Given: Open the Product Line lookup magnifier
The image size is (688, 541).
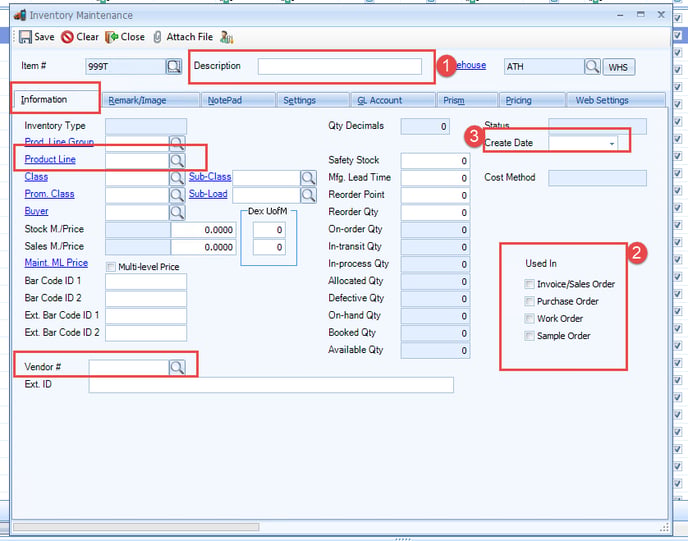Looking at the screenshot, I should pos(177,160).
